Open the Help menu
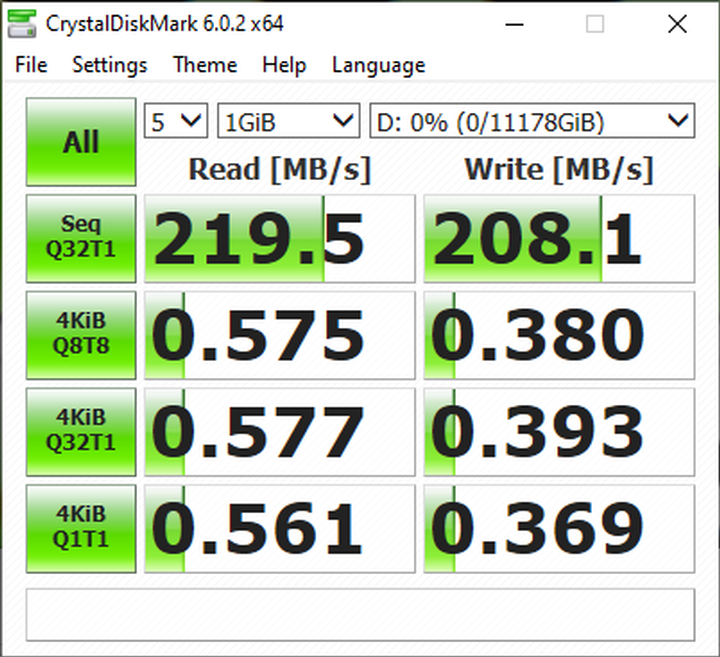The width and height of the screenshot is (720, 657). 284,65
